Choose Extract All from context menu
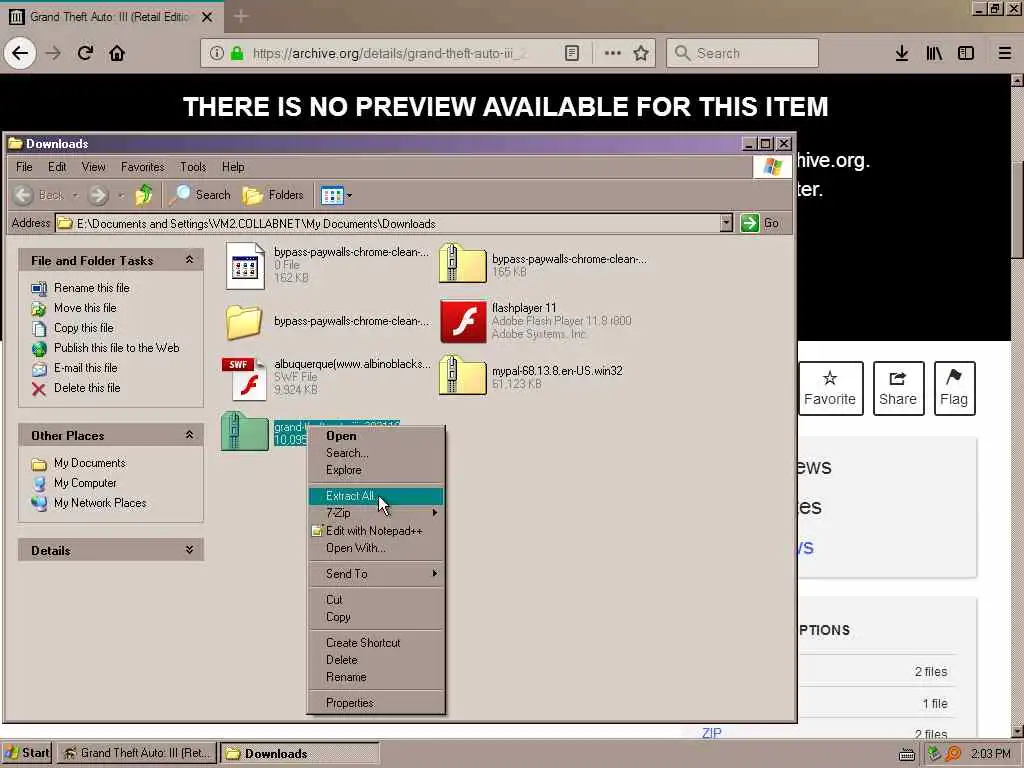This screenshot has height=768, width=1024. [x=376, y=496]
